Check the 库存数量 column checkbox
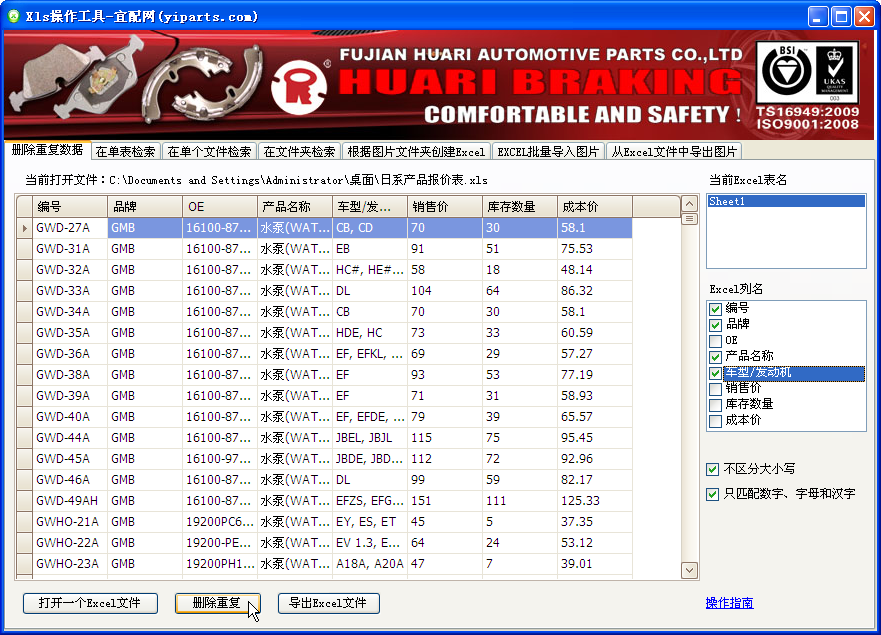This screenshot has width=881, height=635. coord(715,405)
